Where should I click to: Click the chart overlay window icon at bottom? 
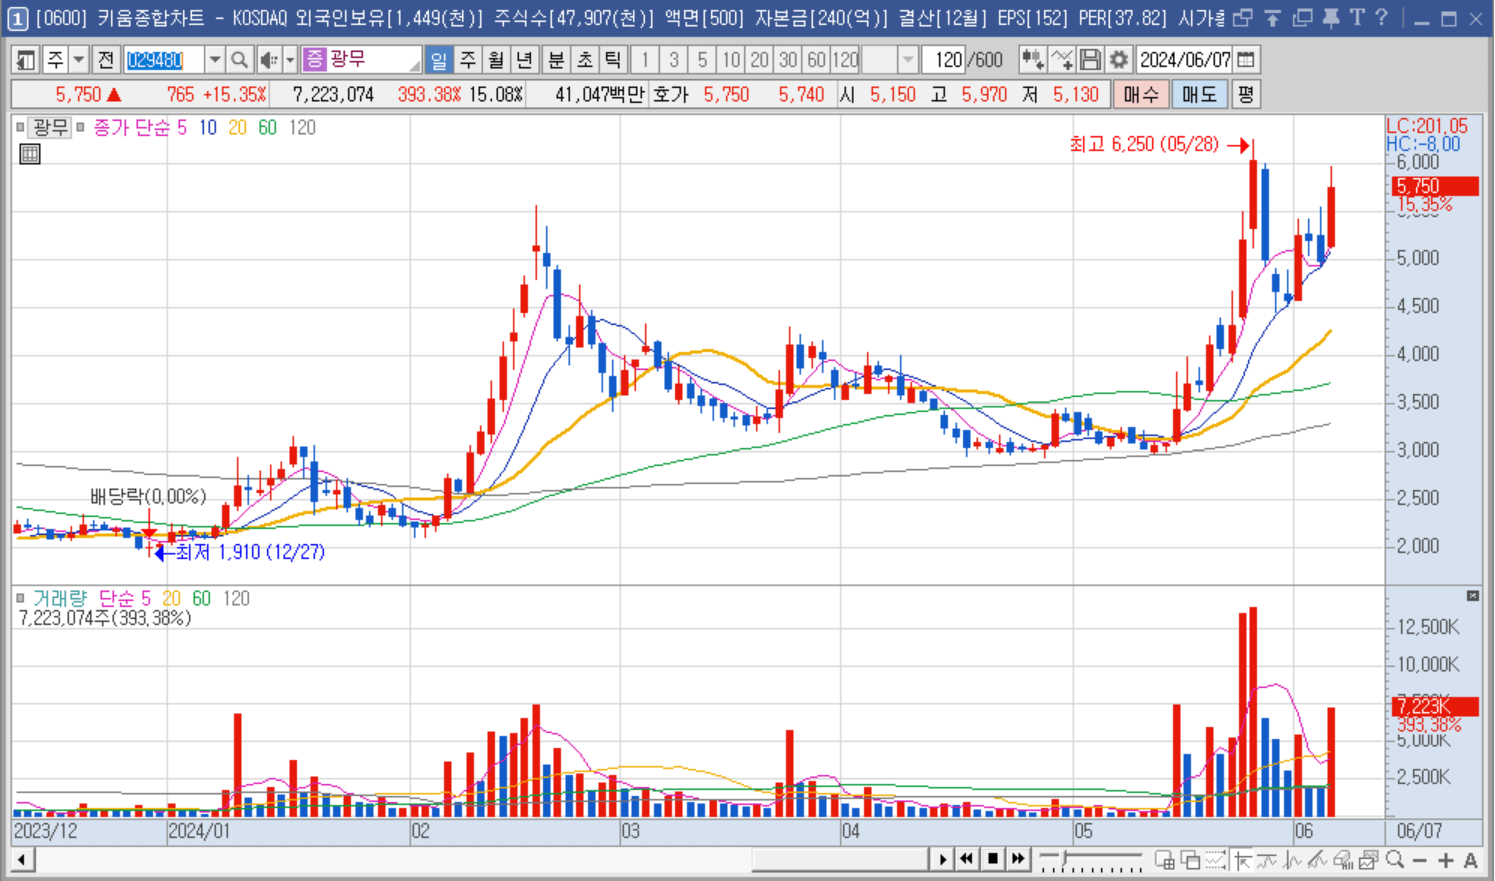[1190, 860]
